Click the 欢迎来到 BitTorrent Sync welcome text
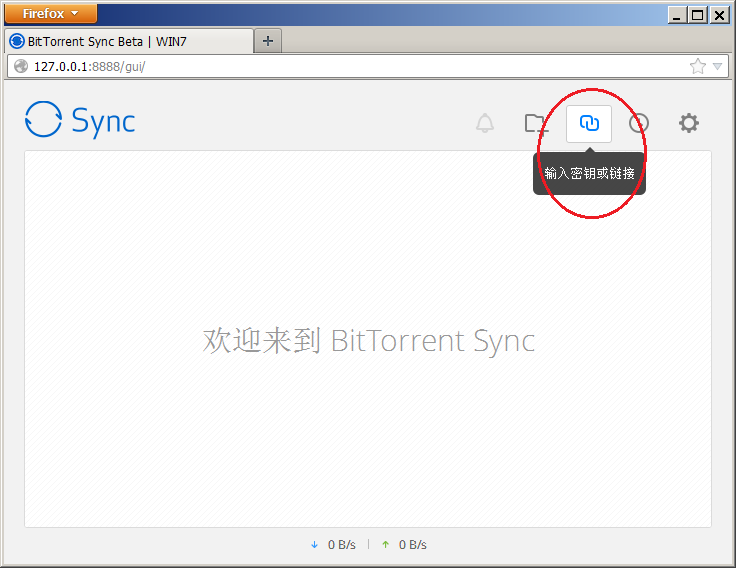 tap(369, 340)
